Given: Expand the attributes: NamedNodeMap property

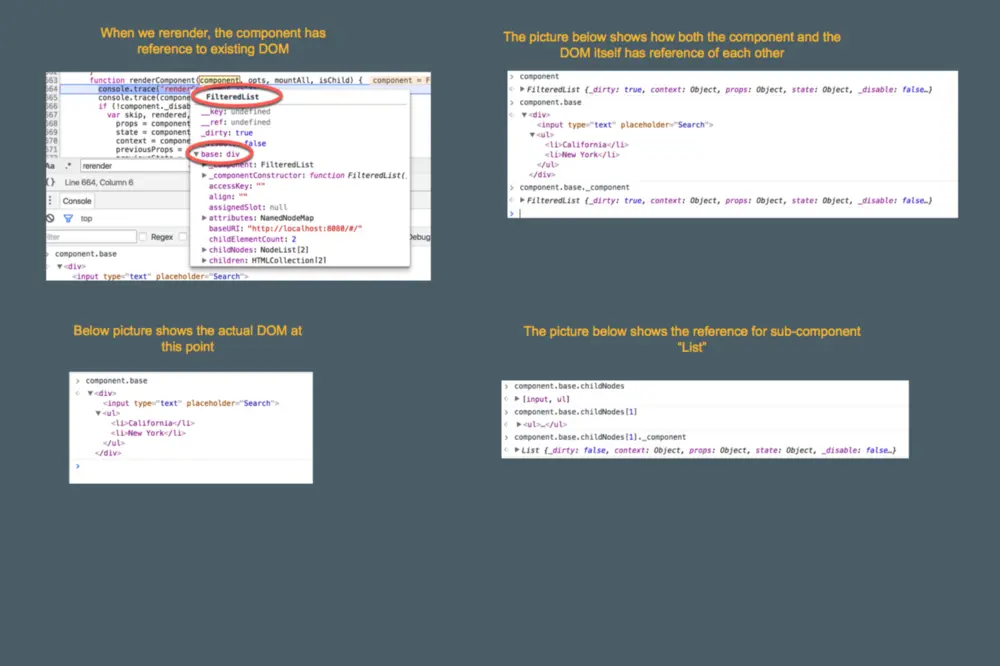Looking at the screenshot, I should 204,218.
